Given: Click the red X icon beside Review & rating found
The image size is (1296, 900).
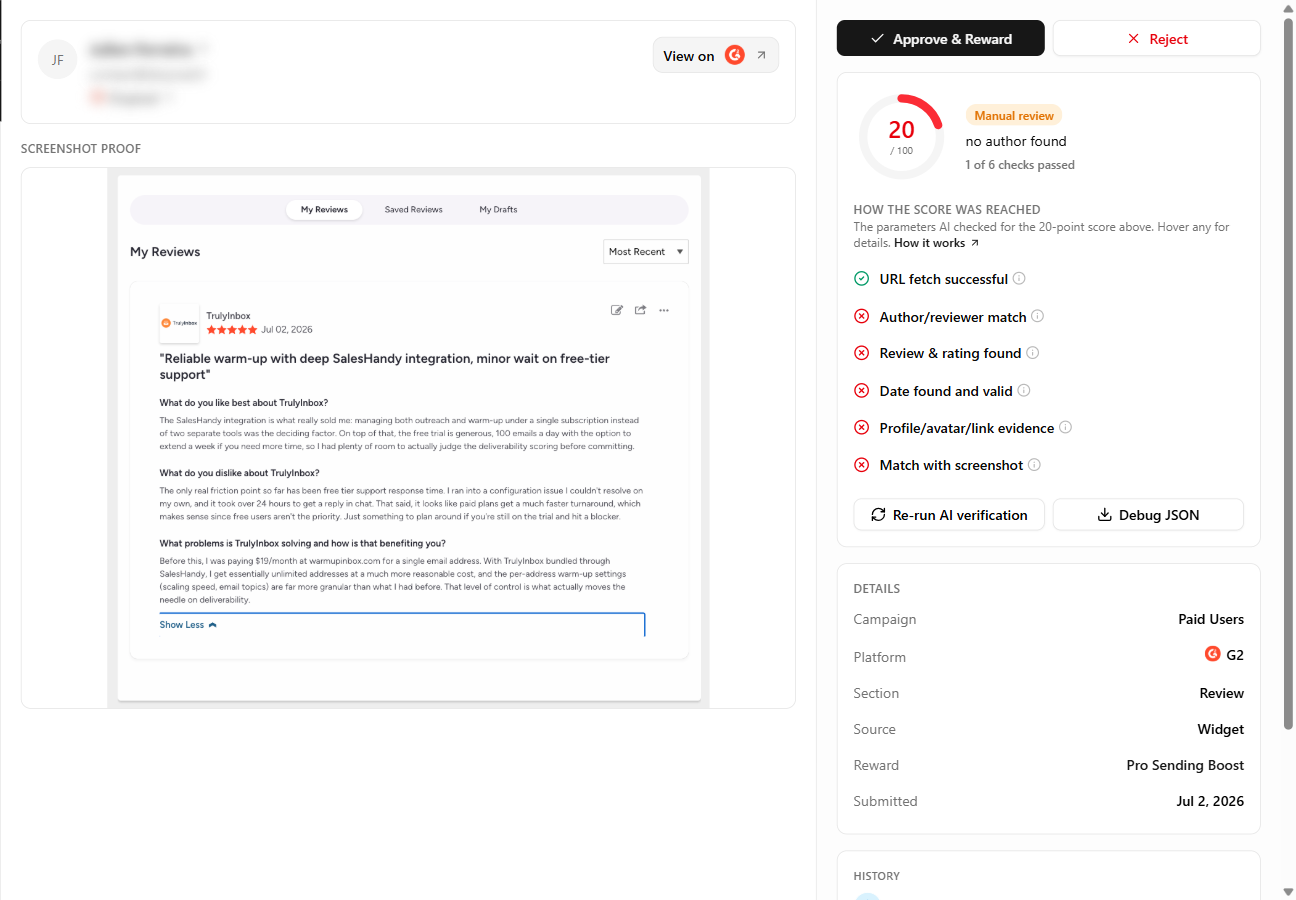Looking at the screenshot, I should pos(861,353).
